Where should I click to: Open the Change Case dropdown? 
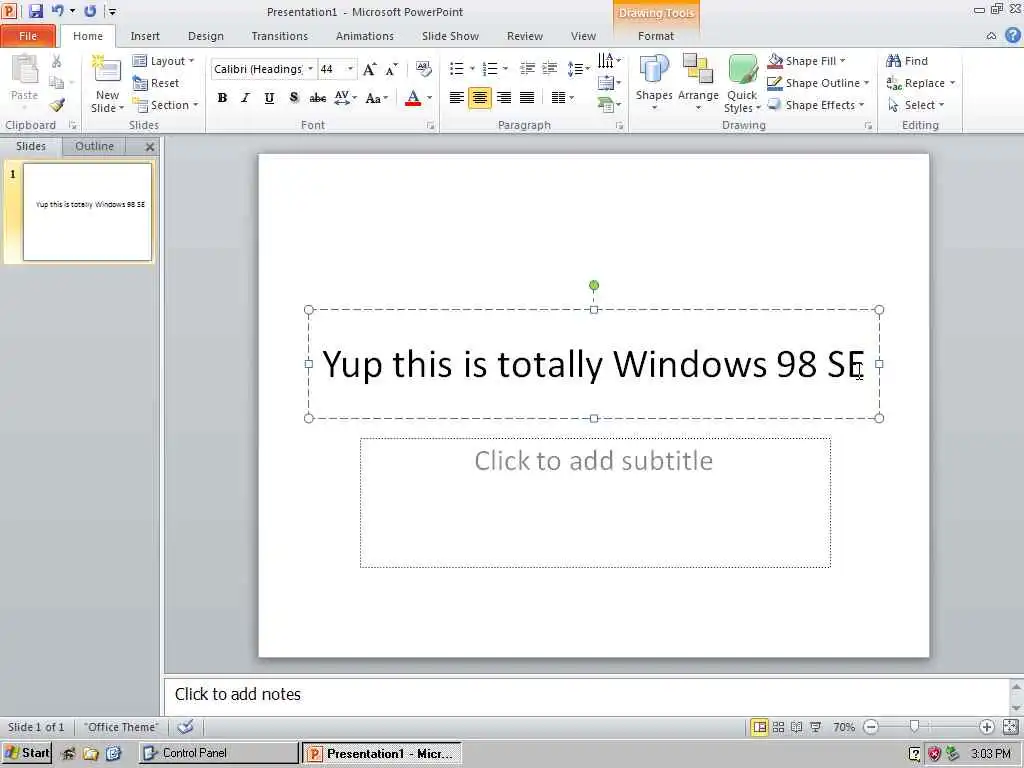377,98
